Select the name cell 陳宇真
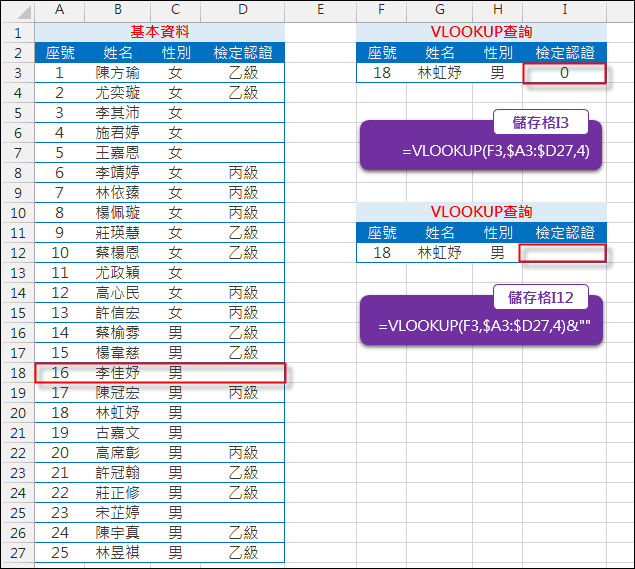This screenshot has height=569, width=635. pyautogui.click(x=117, y=533)
